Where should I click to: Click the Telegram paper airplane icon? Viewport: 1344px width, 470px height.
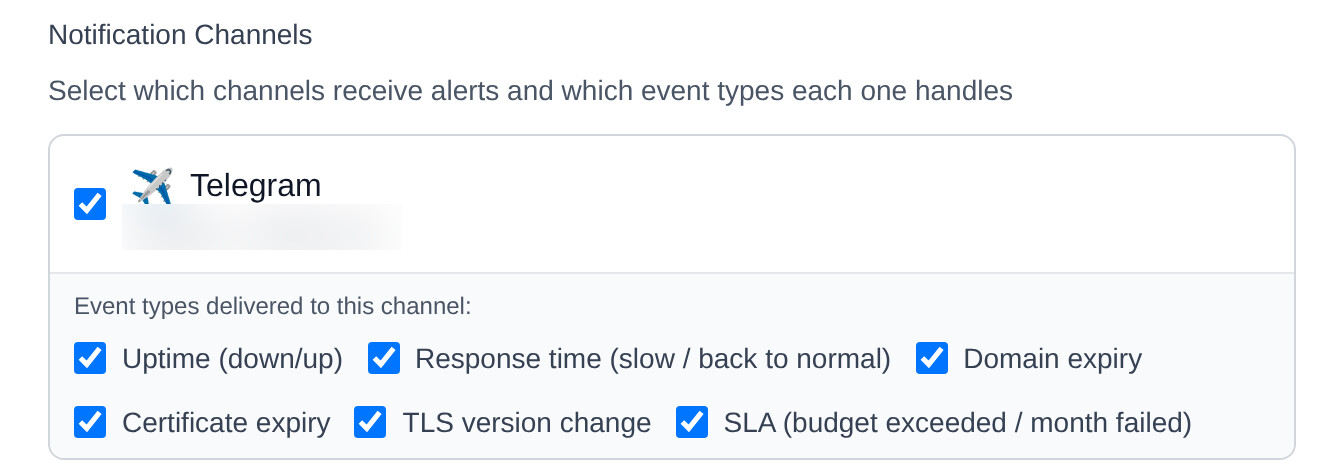(152, 186)
